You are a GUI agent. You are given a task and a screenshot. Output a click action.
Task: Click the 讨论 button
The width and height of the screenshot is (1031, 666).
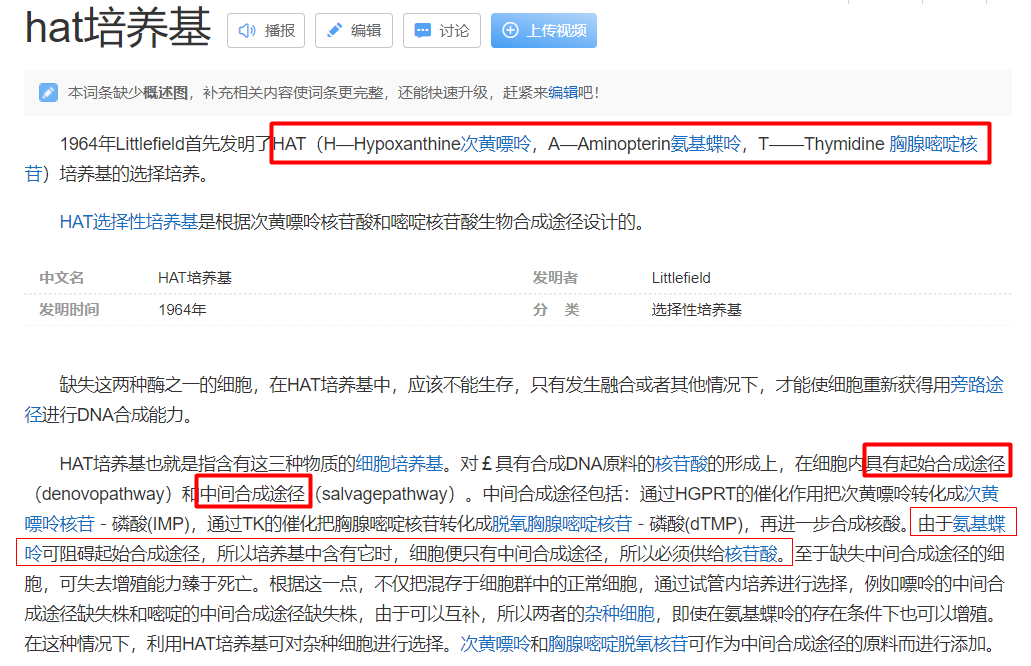pos(441,29)
